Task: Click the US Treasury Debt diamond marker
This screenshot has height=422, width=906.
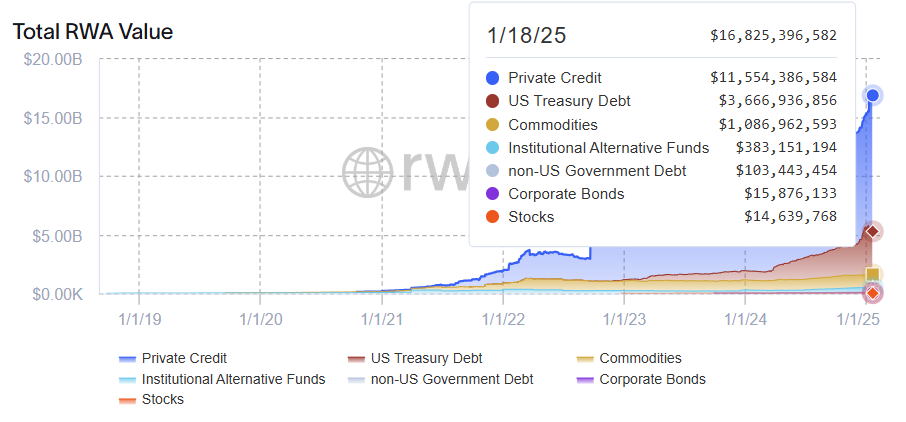Action: pyautogui.click(x=872, y=231)
